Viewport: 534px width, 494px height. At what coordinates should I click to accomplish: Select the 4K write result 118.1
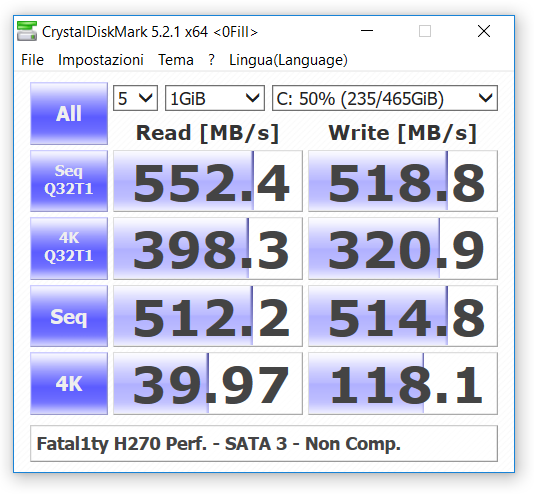tap(403, 383)
